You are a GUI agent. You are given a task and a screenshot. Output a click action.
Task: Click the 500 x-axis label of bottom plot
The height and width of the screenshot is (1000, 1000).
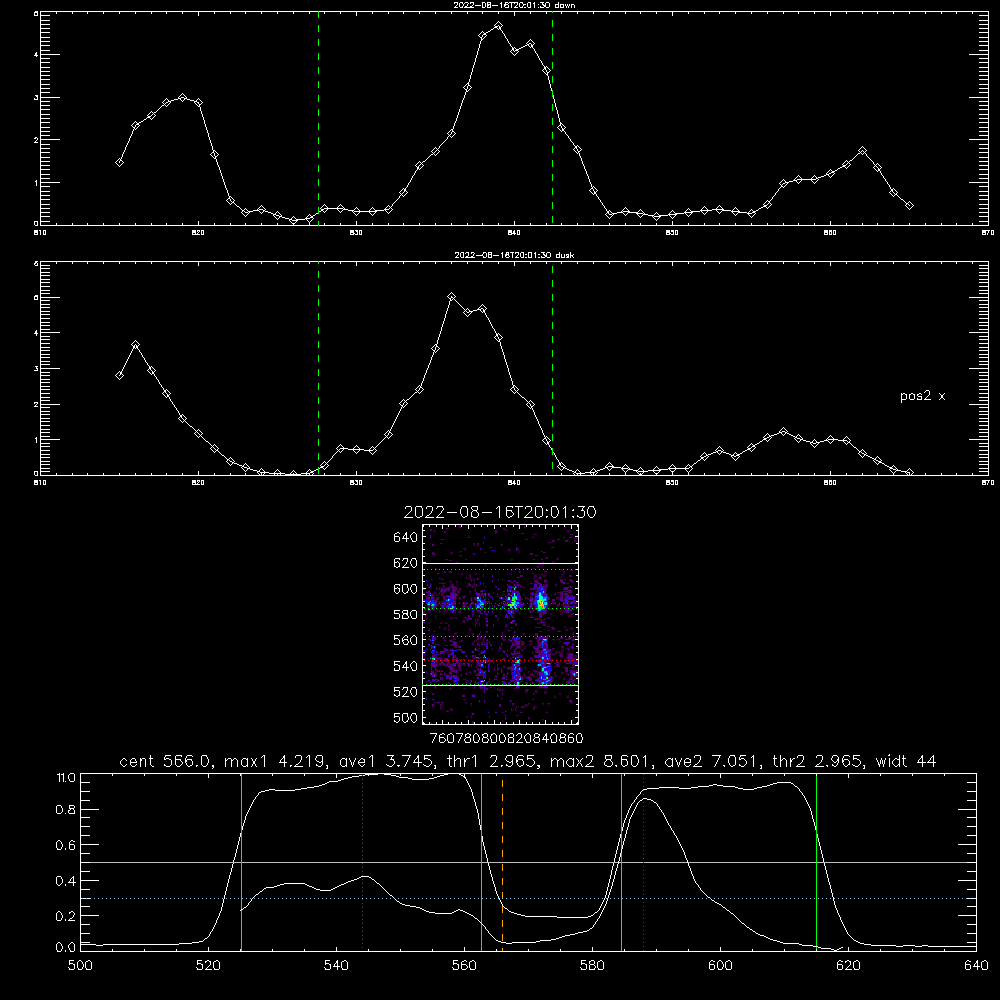click(80, 966)
